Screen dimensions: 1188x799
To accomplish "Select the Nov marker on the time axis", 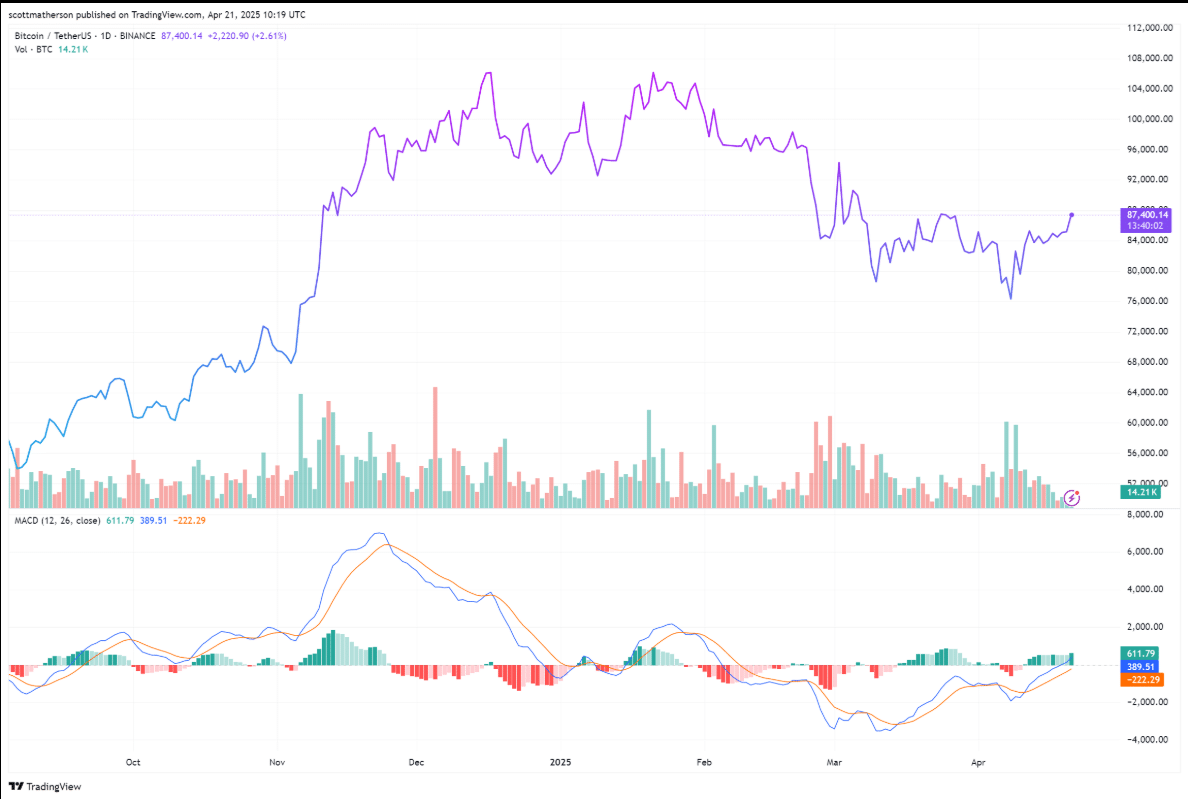I will (277, 761).
